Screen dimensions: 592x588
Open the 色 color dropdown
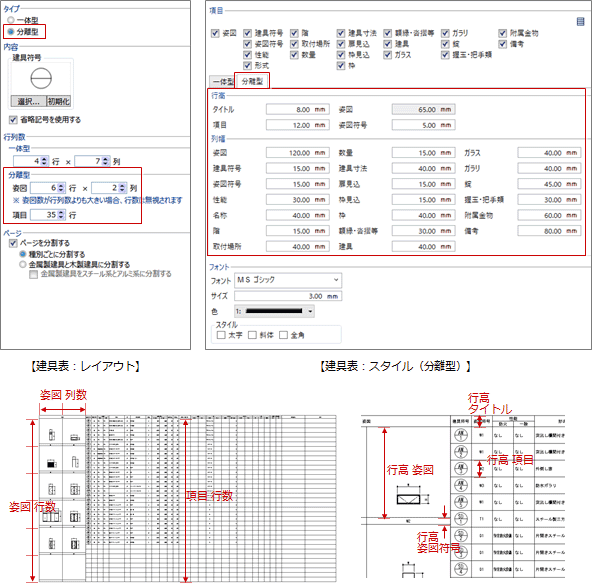[274, 311]
